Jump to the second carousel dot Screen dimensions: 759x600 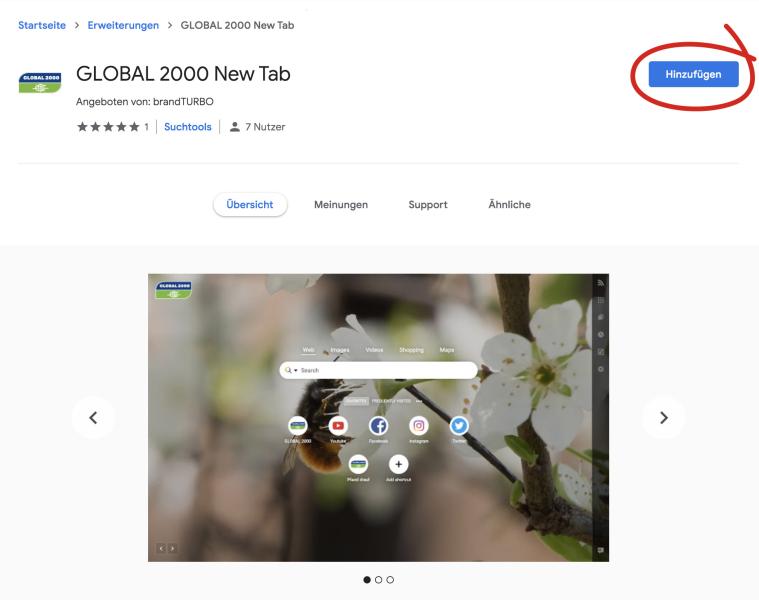point(378,579)
